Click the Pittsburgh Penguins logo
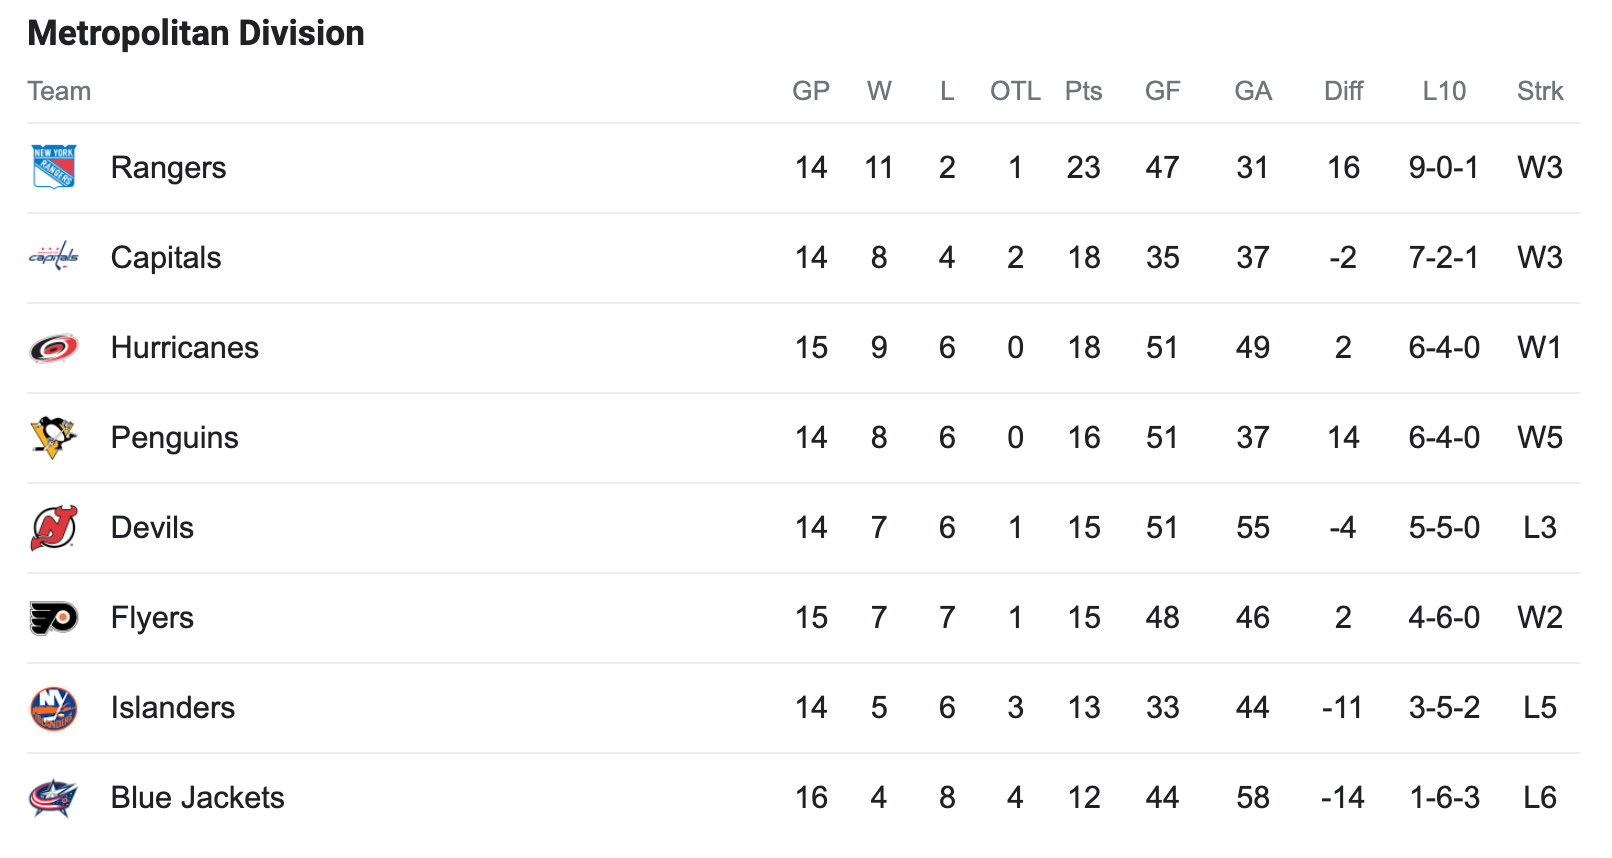This screenshot has height=858, width=1612. tap(54, 438)
